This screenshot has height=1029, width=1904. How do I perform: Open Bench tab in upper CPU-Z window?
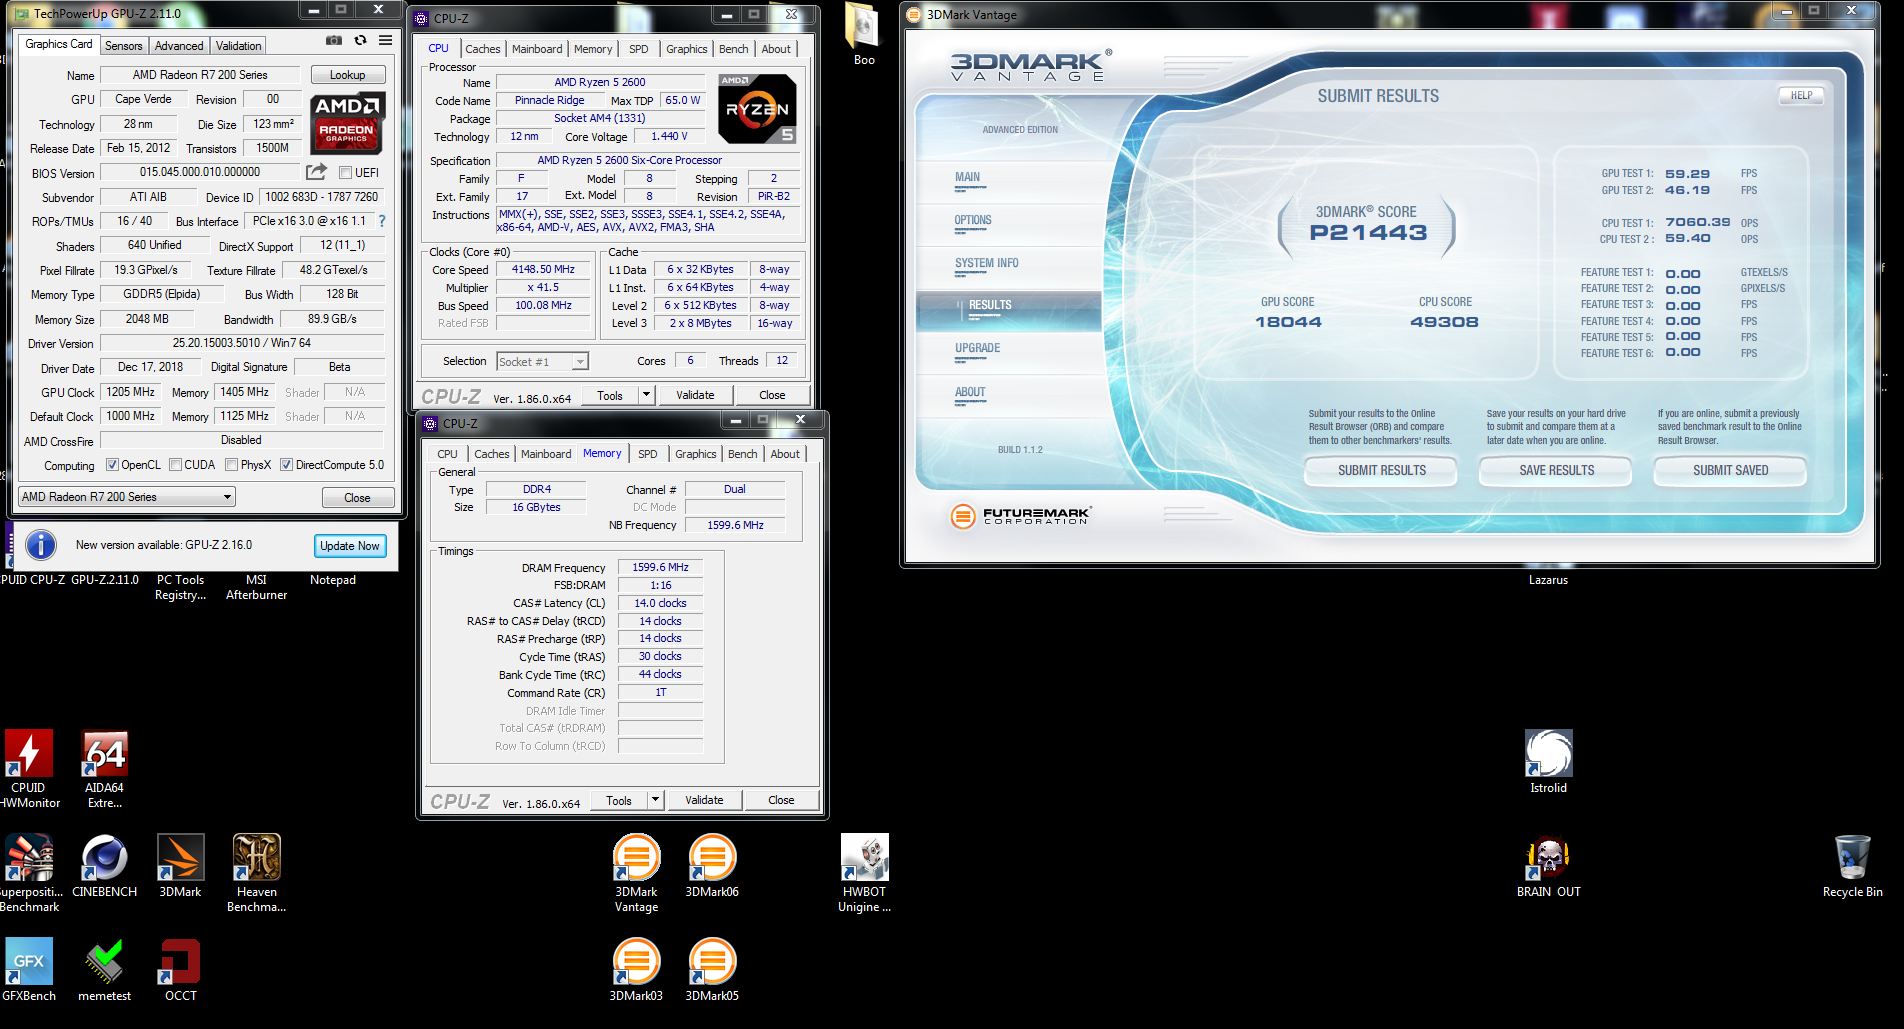pos(733,49)
